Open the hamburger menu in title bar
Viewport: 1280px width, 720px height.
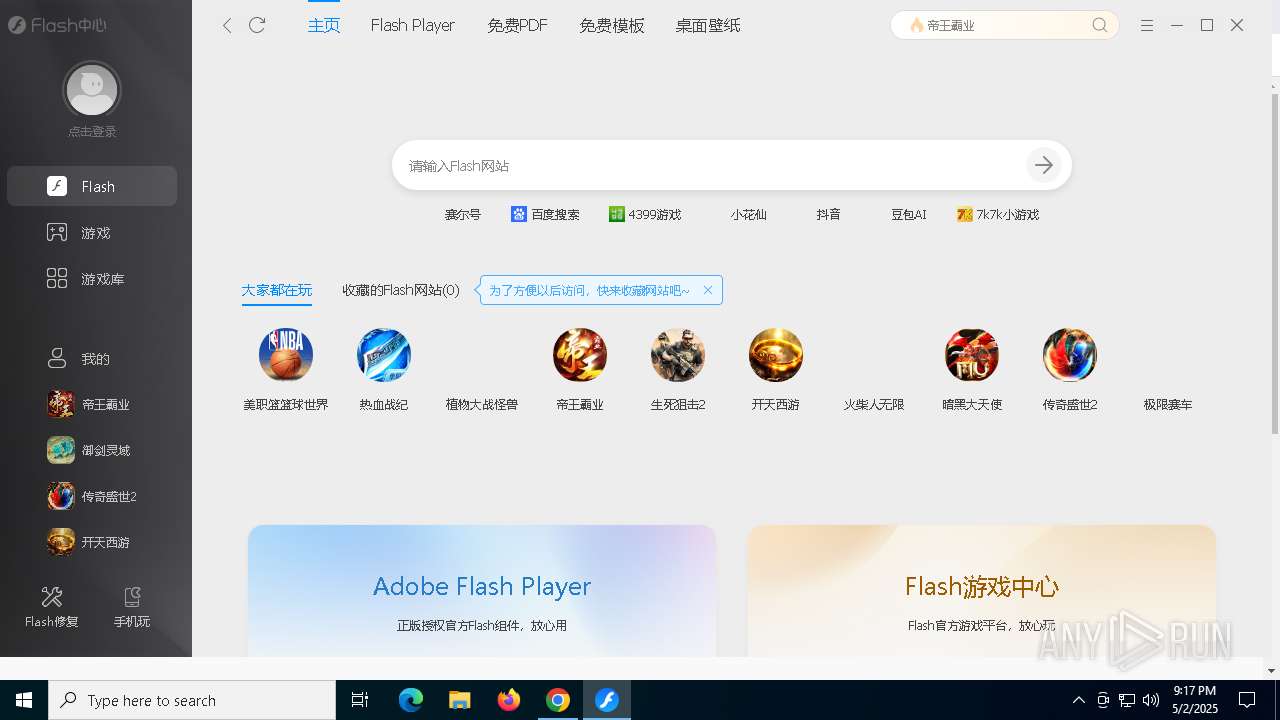1147,25
